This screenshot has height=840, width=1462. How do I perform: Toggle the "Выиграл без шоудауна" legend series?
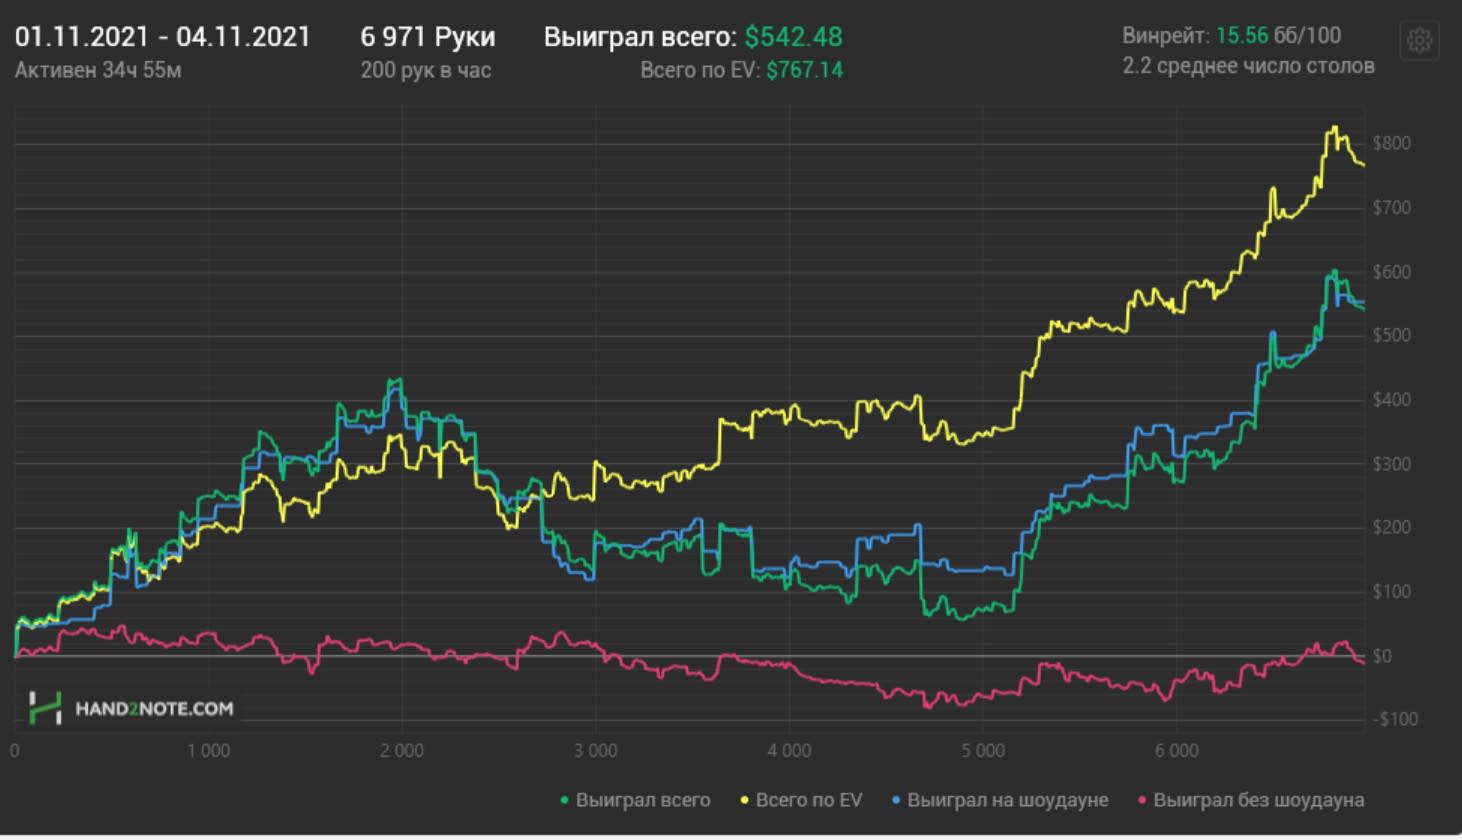point(1251,800)
